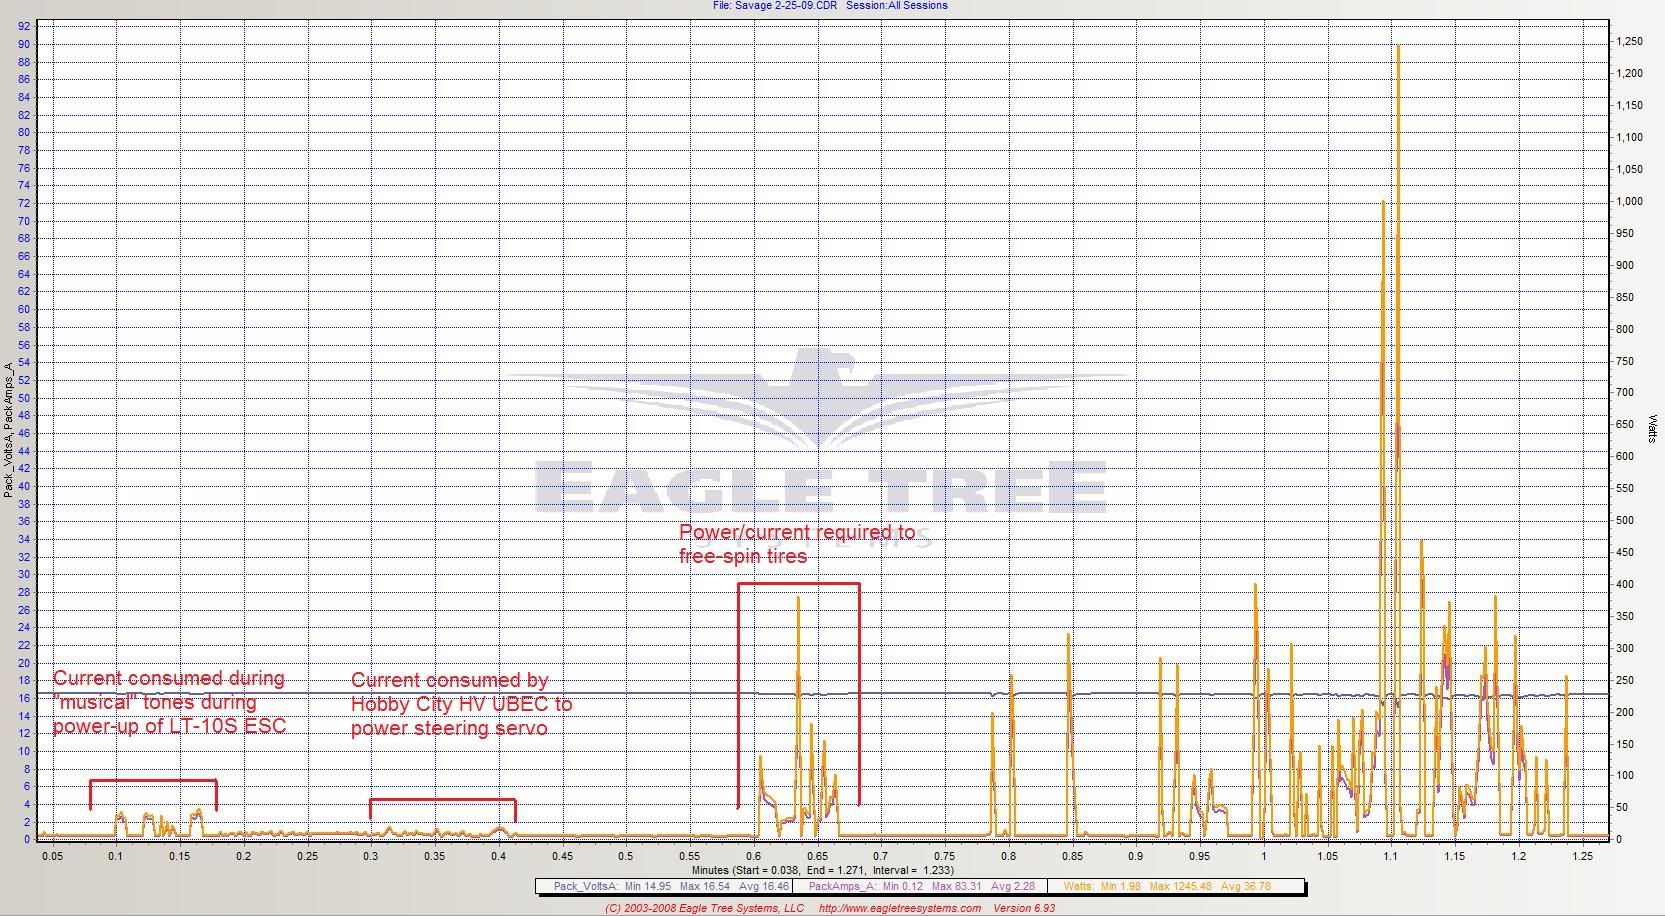Open the eagletreesystems.com URL in the footer
The image size is (1665, 916).
point(900,908)
